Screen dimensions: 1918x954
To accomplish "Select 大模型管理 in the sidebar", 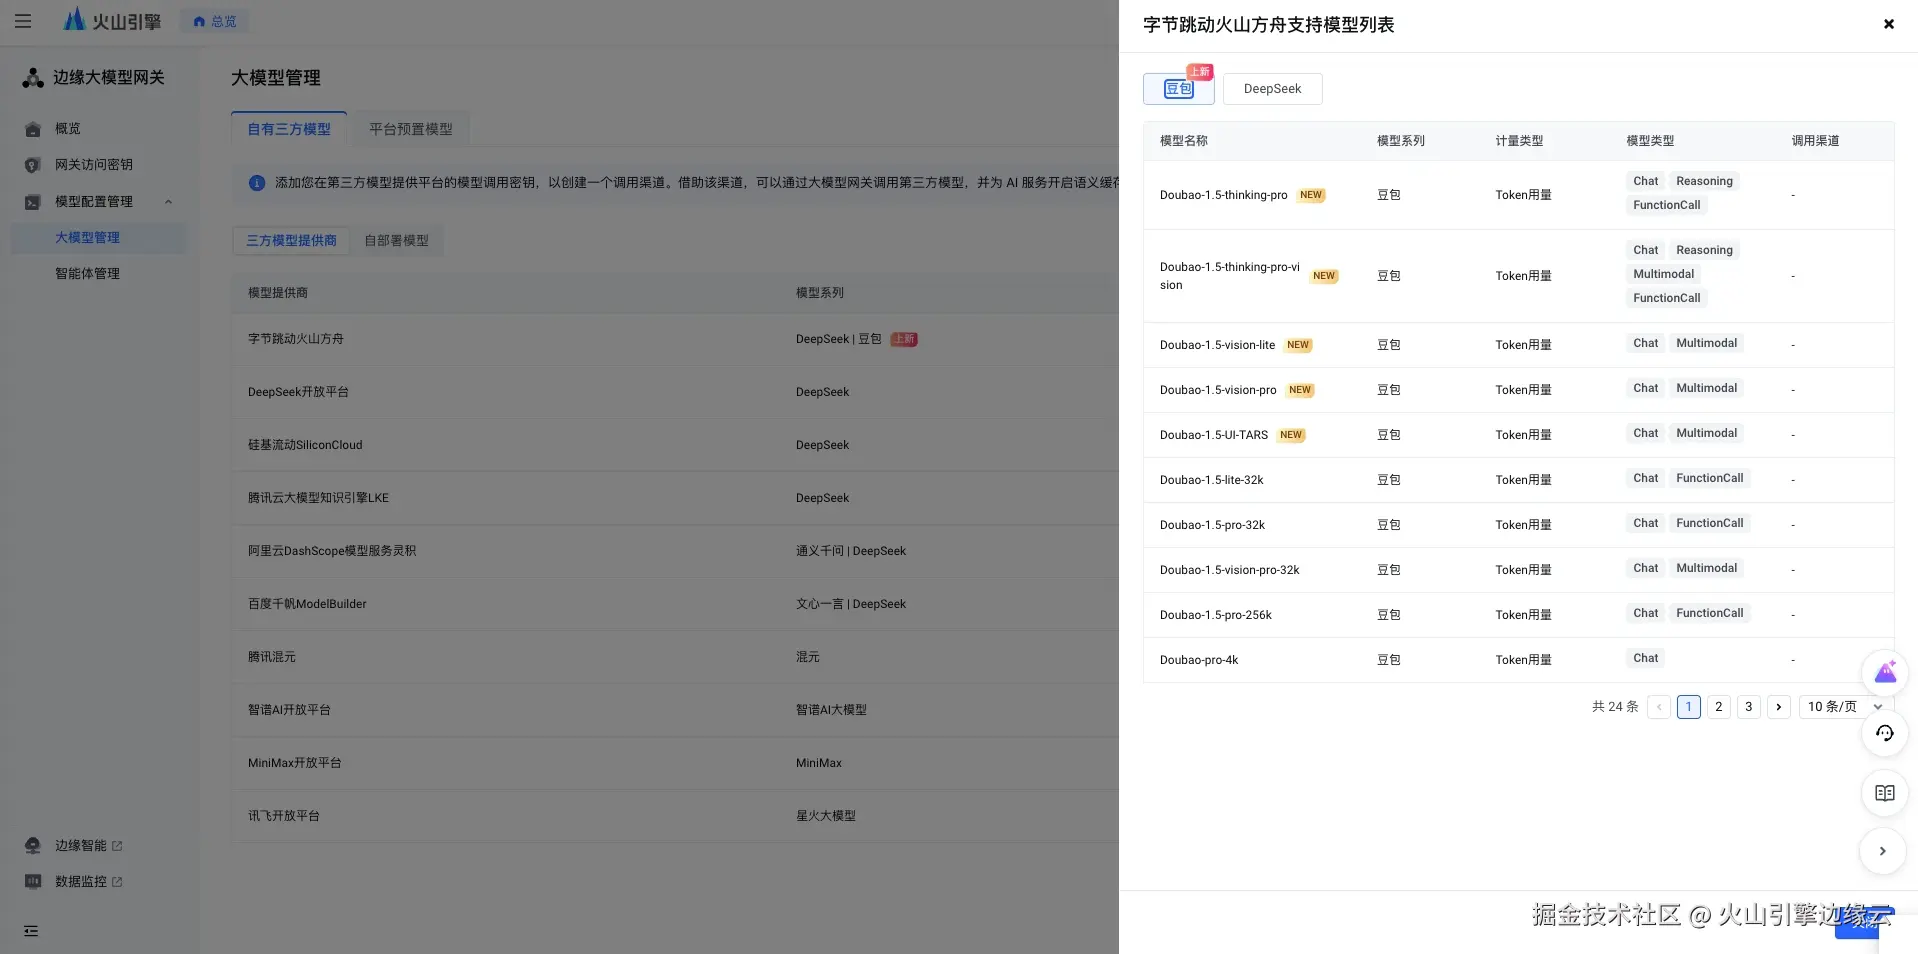I will (x=99, y=238).
